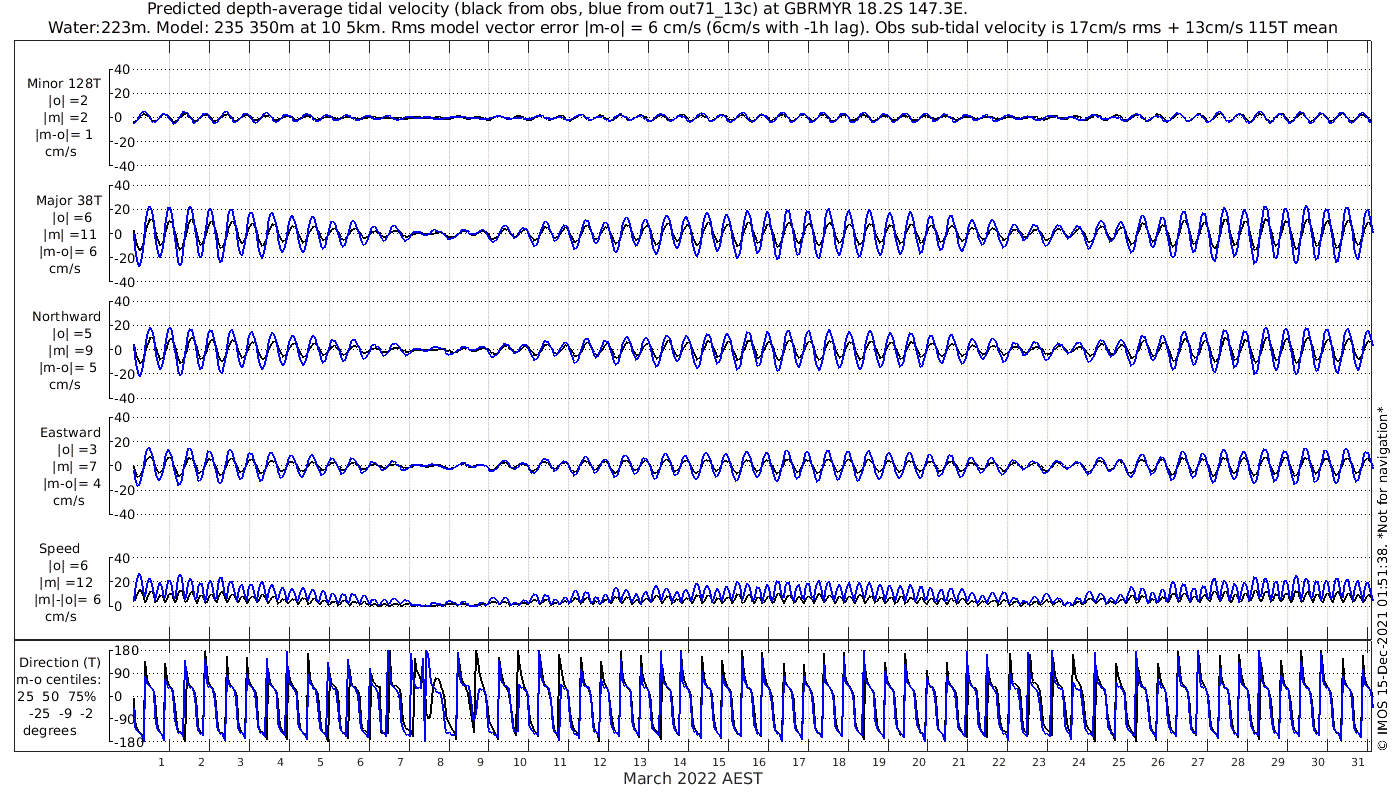
Task: Click the 'degrees' unit label
Action: pos(50,730)
